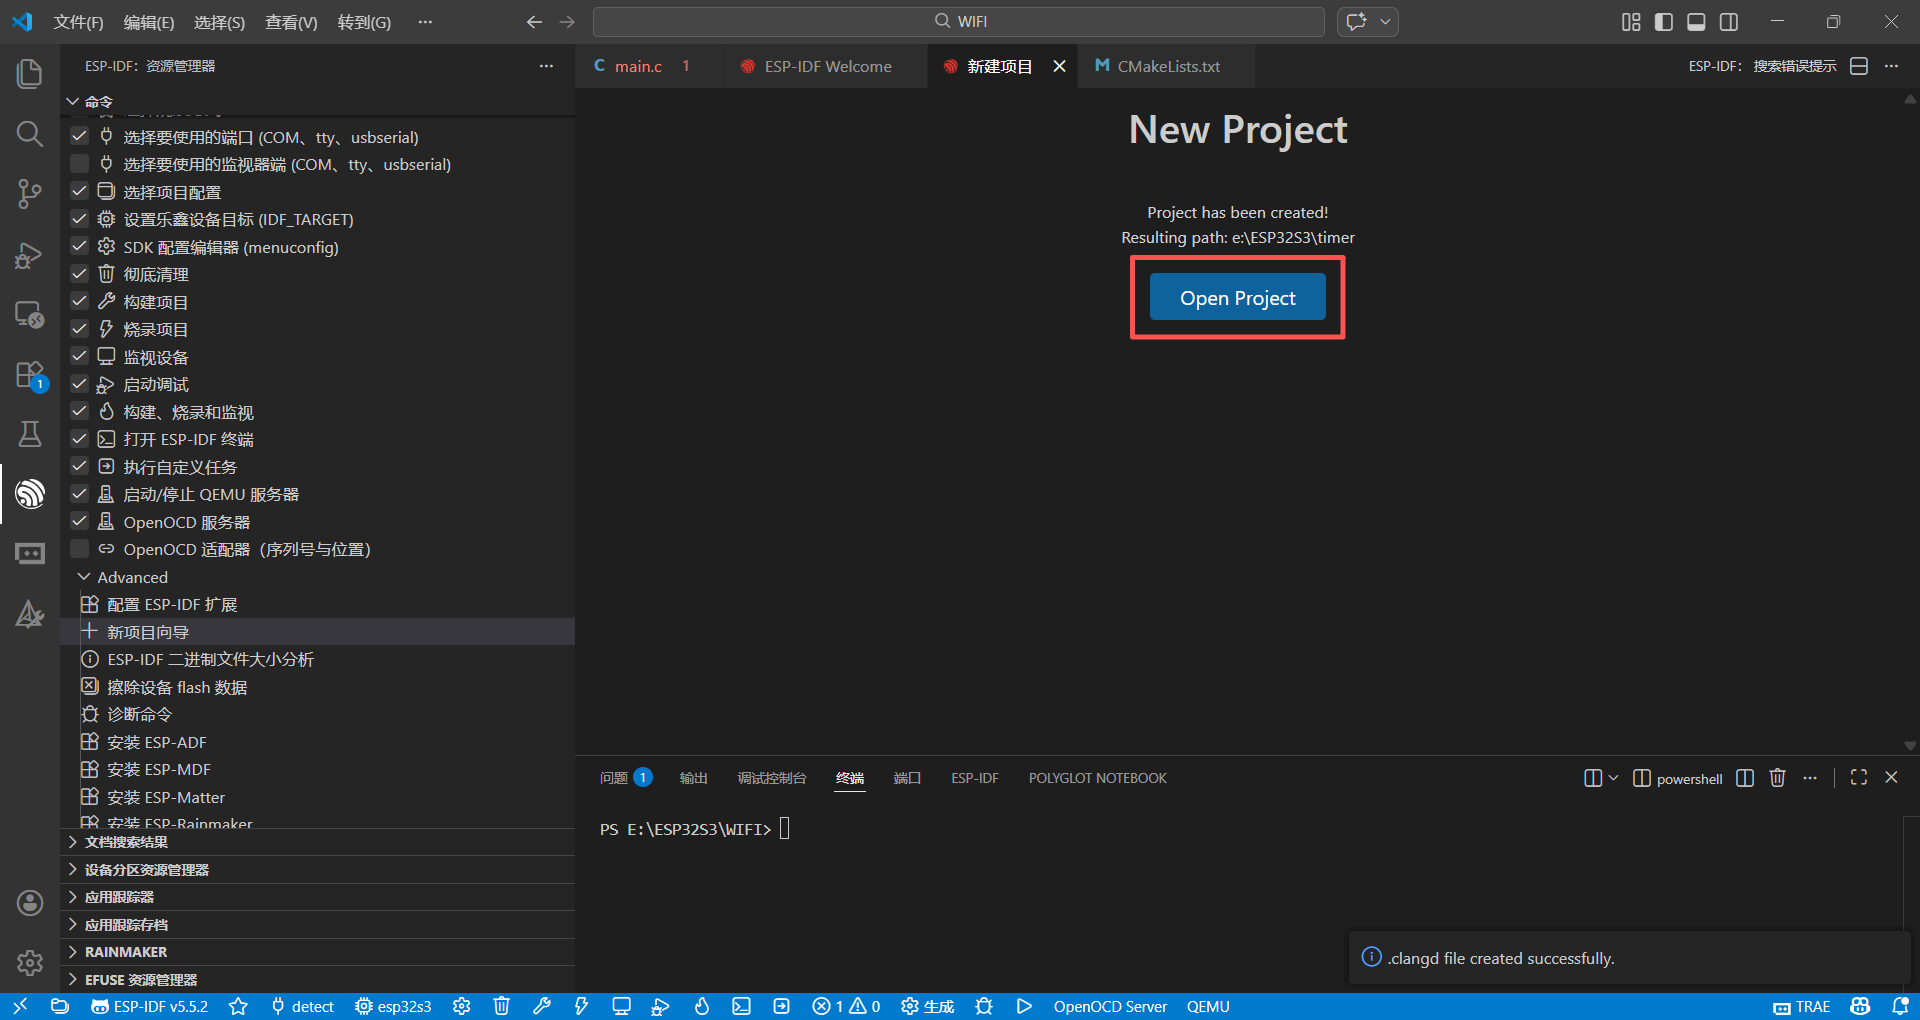The width and height of the screenshot is (1920, 1020).
Task: Open Source Control view in activity bar
Action: 30,194
